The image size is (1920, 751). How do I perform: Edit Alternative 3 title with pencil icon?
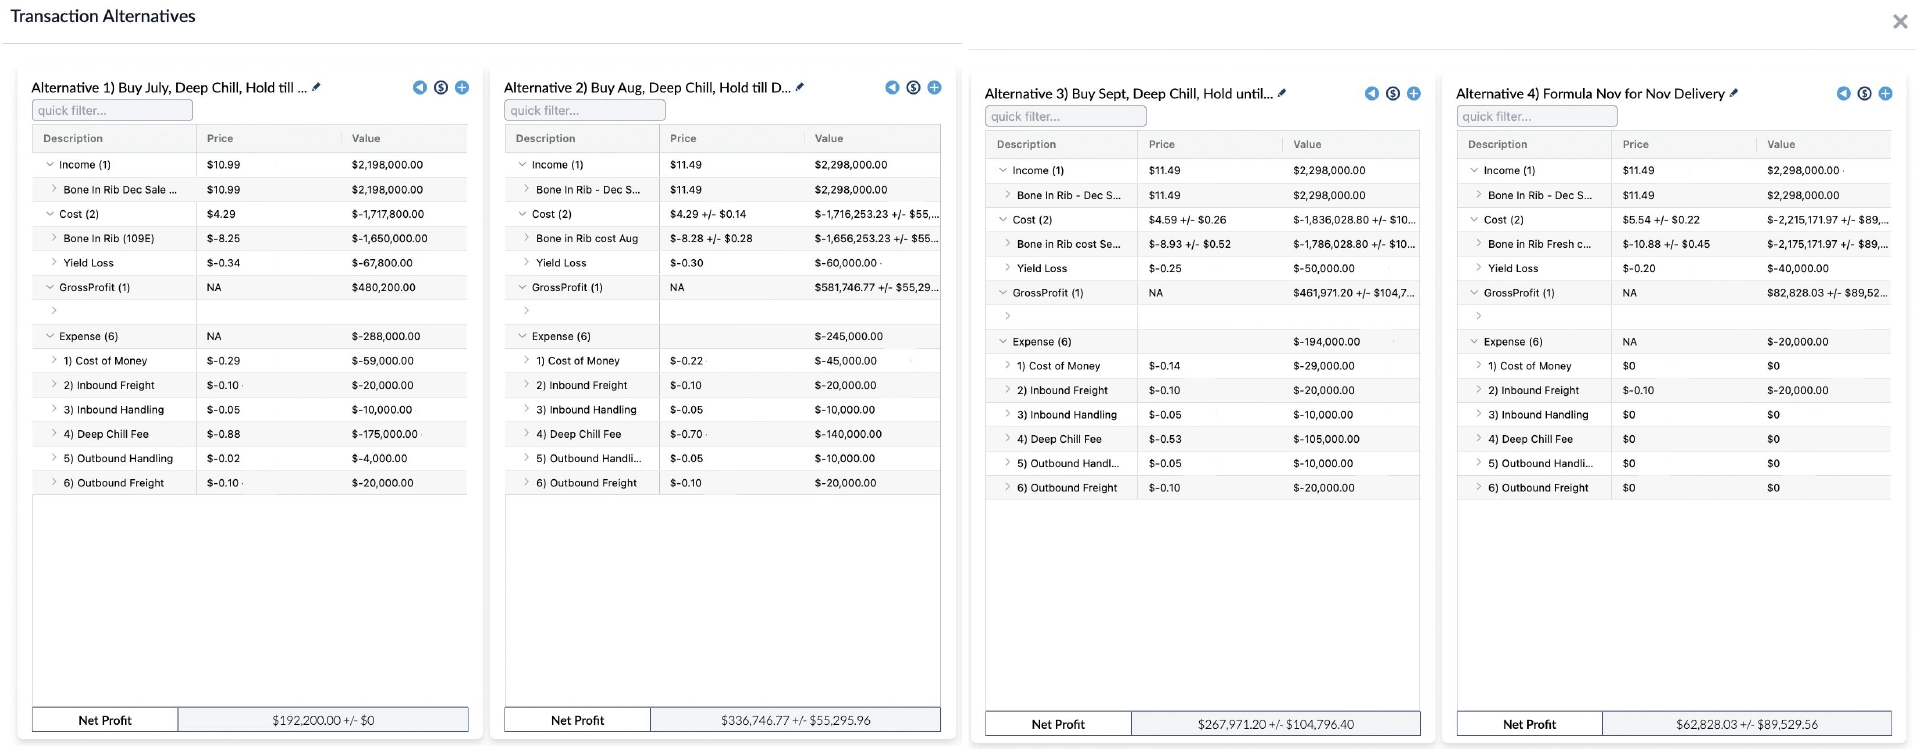[1282, 93]
